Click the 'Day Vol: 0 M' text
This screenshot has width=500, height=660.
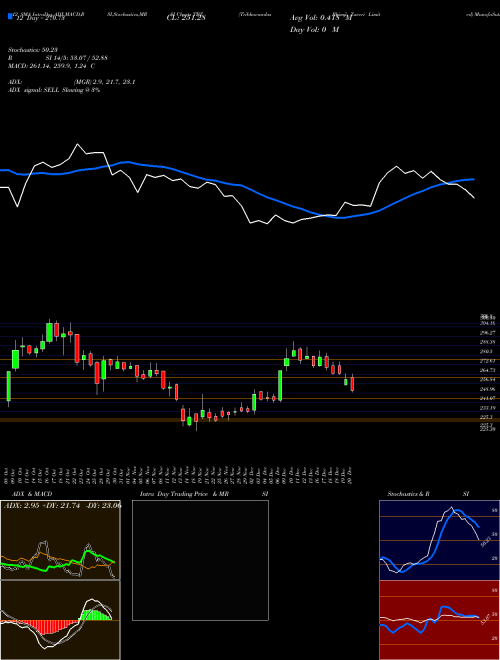coord(314,30)
